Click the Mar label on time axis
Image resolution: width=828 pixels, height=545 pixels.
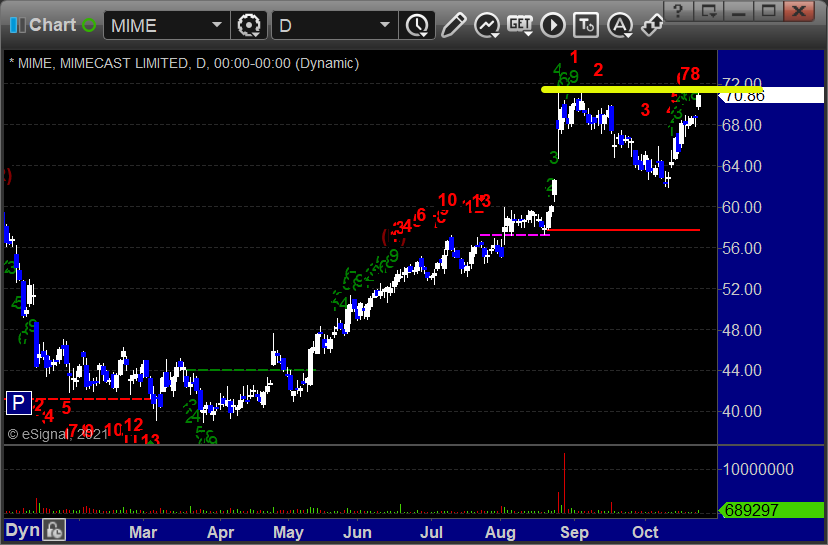[143, 532]
